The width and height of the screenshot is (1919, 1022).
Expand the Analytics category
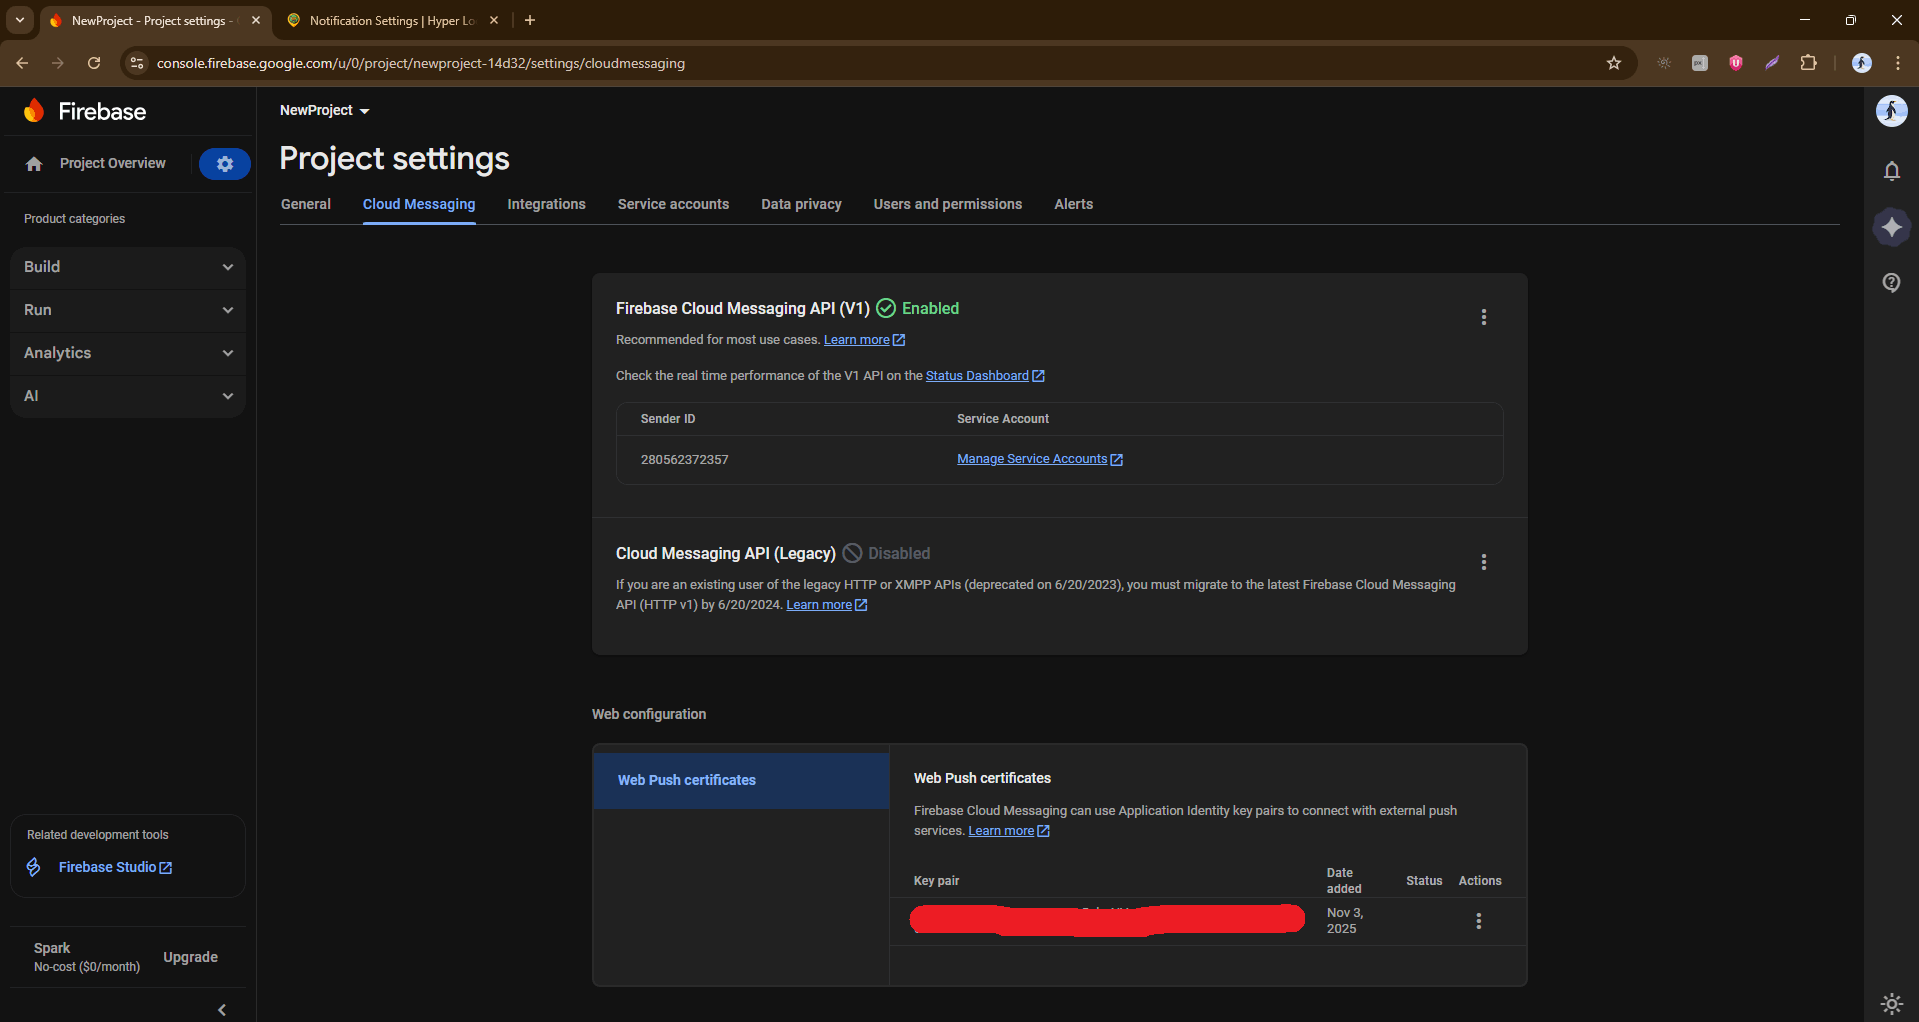[x=128, y=353]
